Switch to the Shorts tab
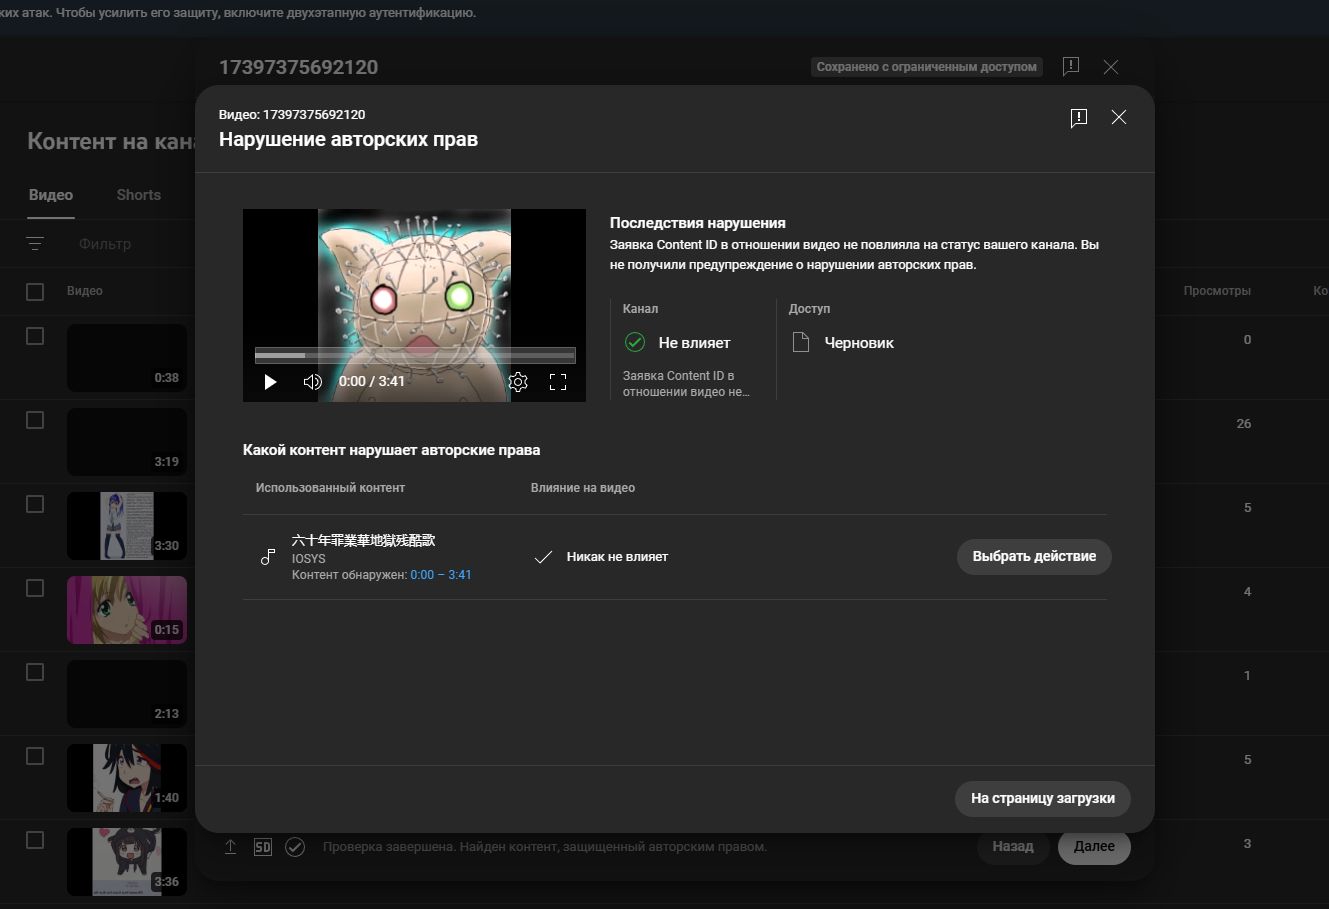The width and height of the screenshot is (1329, 909). (x=138, y=195)
